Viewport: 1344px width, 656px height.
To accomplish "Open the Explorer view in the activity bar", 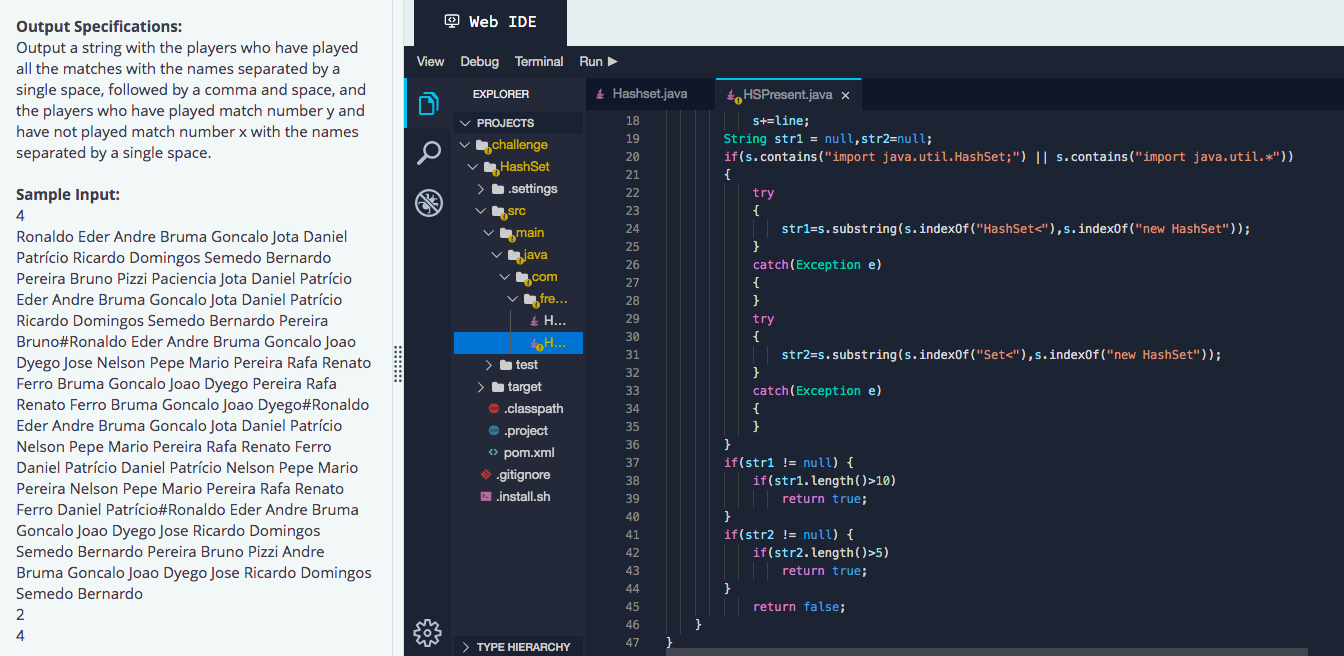I will [x=428, y=103].
